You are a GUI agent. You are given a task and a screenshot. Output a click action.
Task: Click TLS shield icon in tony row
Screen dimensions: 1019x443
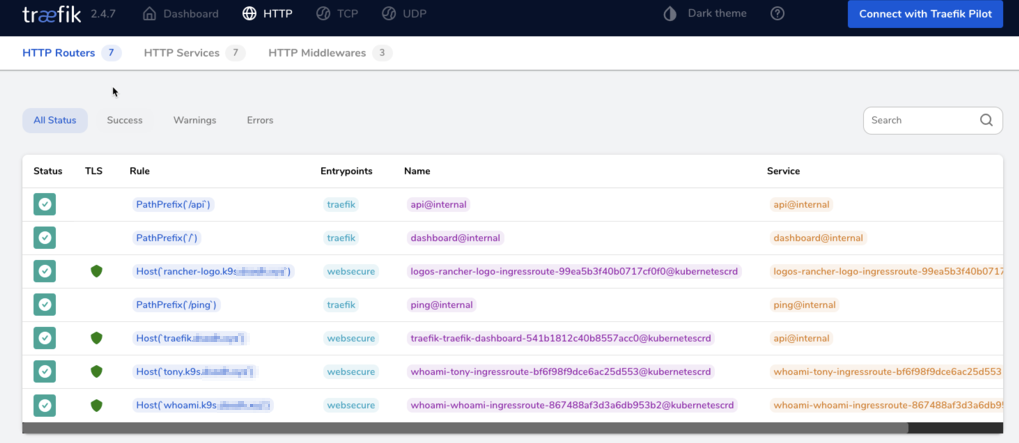96,372
